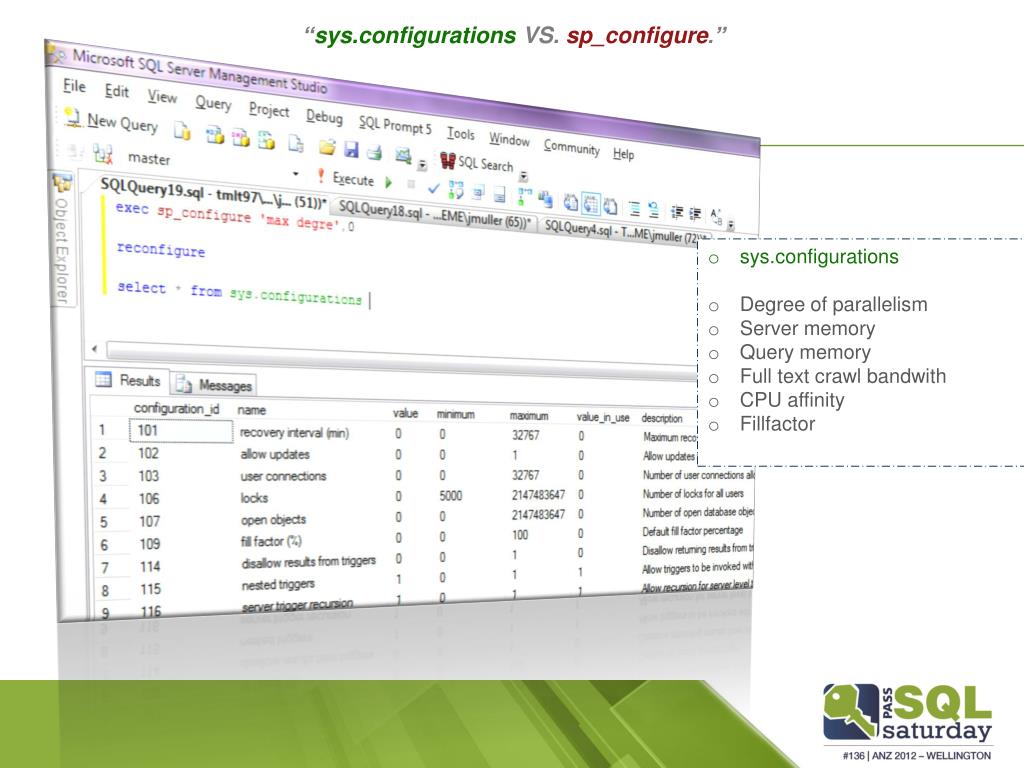Open the SQL Prompt 5 menu
Image resolution: width=1024 pixels, height=768 pixels.
(394, 124)
